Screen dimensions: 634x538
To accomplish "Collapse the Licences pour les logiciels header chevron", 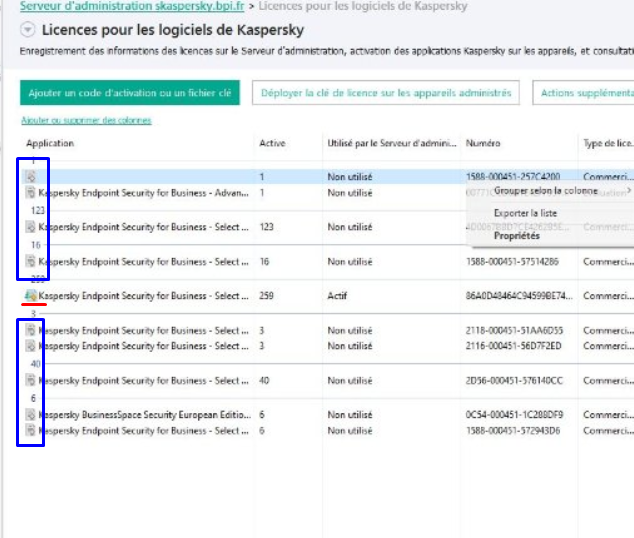I will click(27, 31).
